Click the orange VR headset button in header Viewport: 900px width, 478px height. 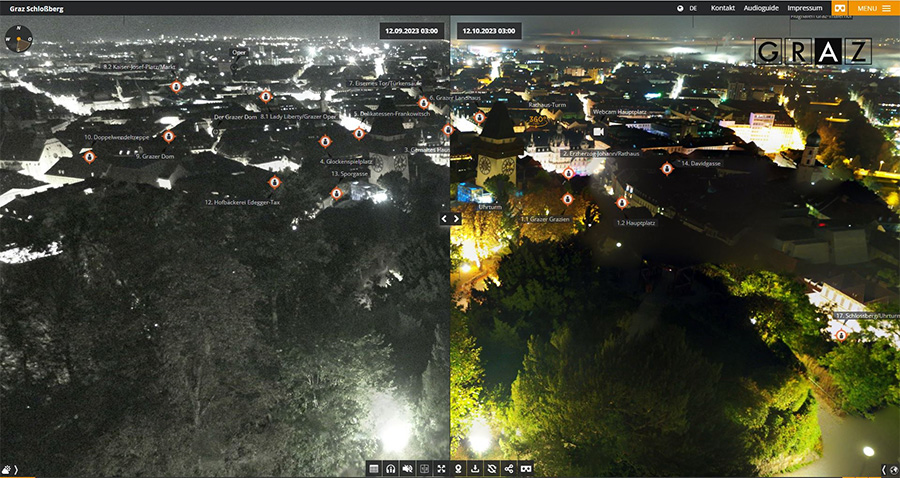[840, 8]
